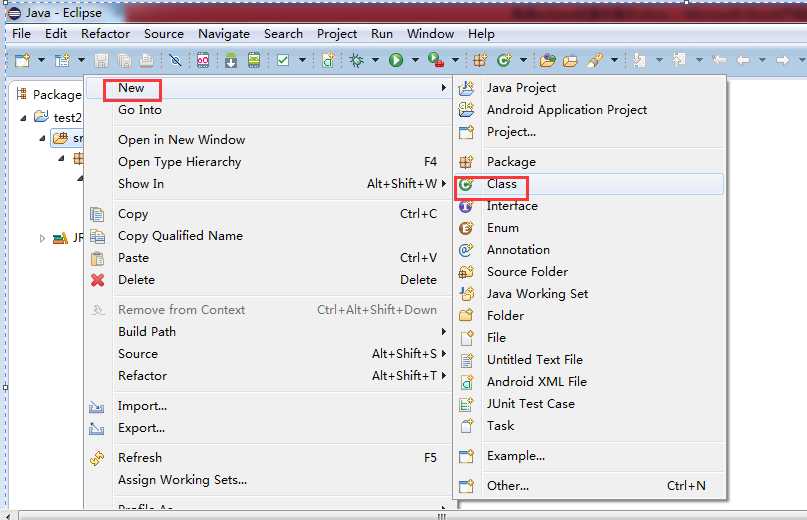Choose Copy from context menu
Image resolution: width=807 pixels, height=520 pixels.
269,214
